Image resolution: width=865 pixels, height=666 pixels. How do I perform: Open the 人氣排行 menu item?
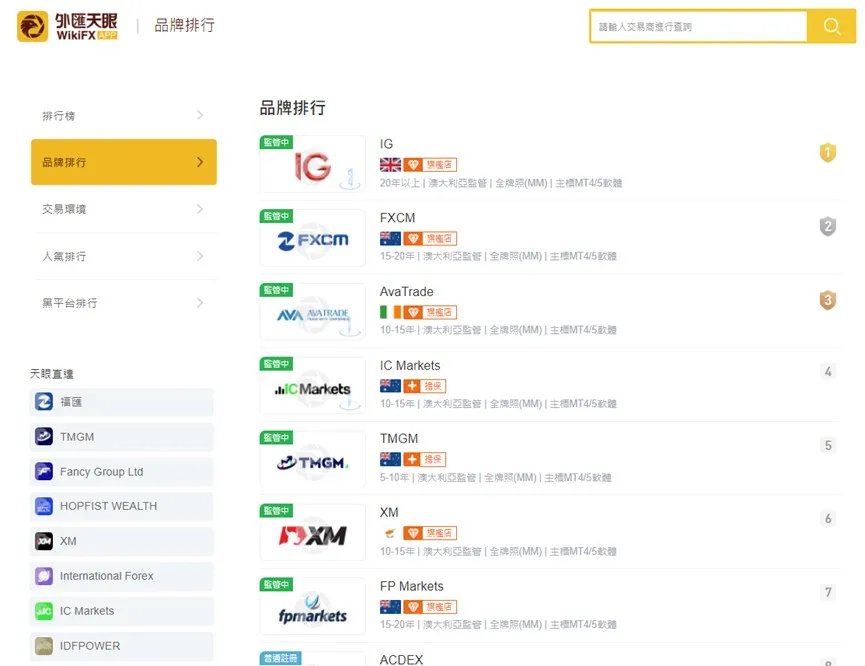pos(124,256)
